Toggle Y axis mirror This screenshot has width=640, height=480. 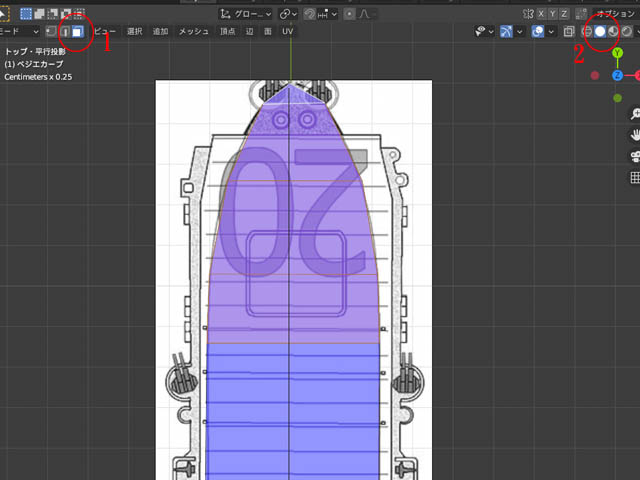pos(553,14)
